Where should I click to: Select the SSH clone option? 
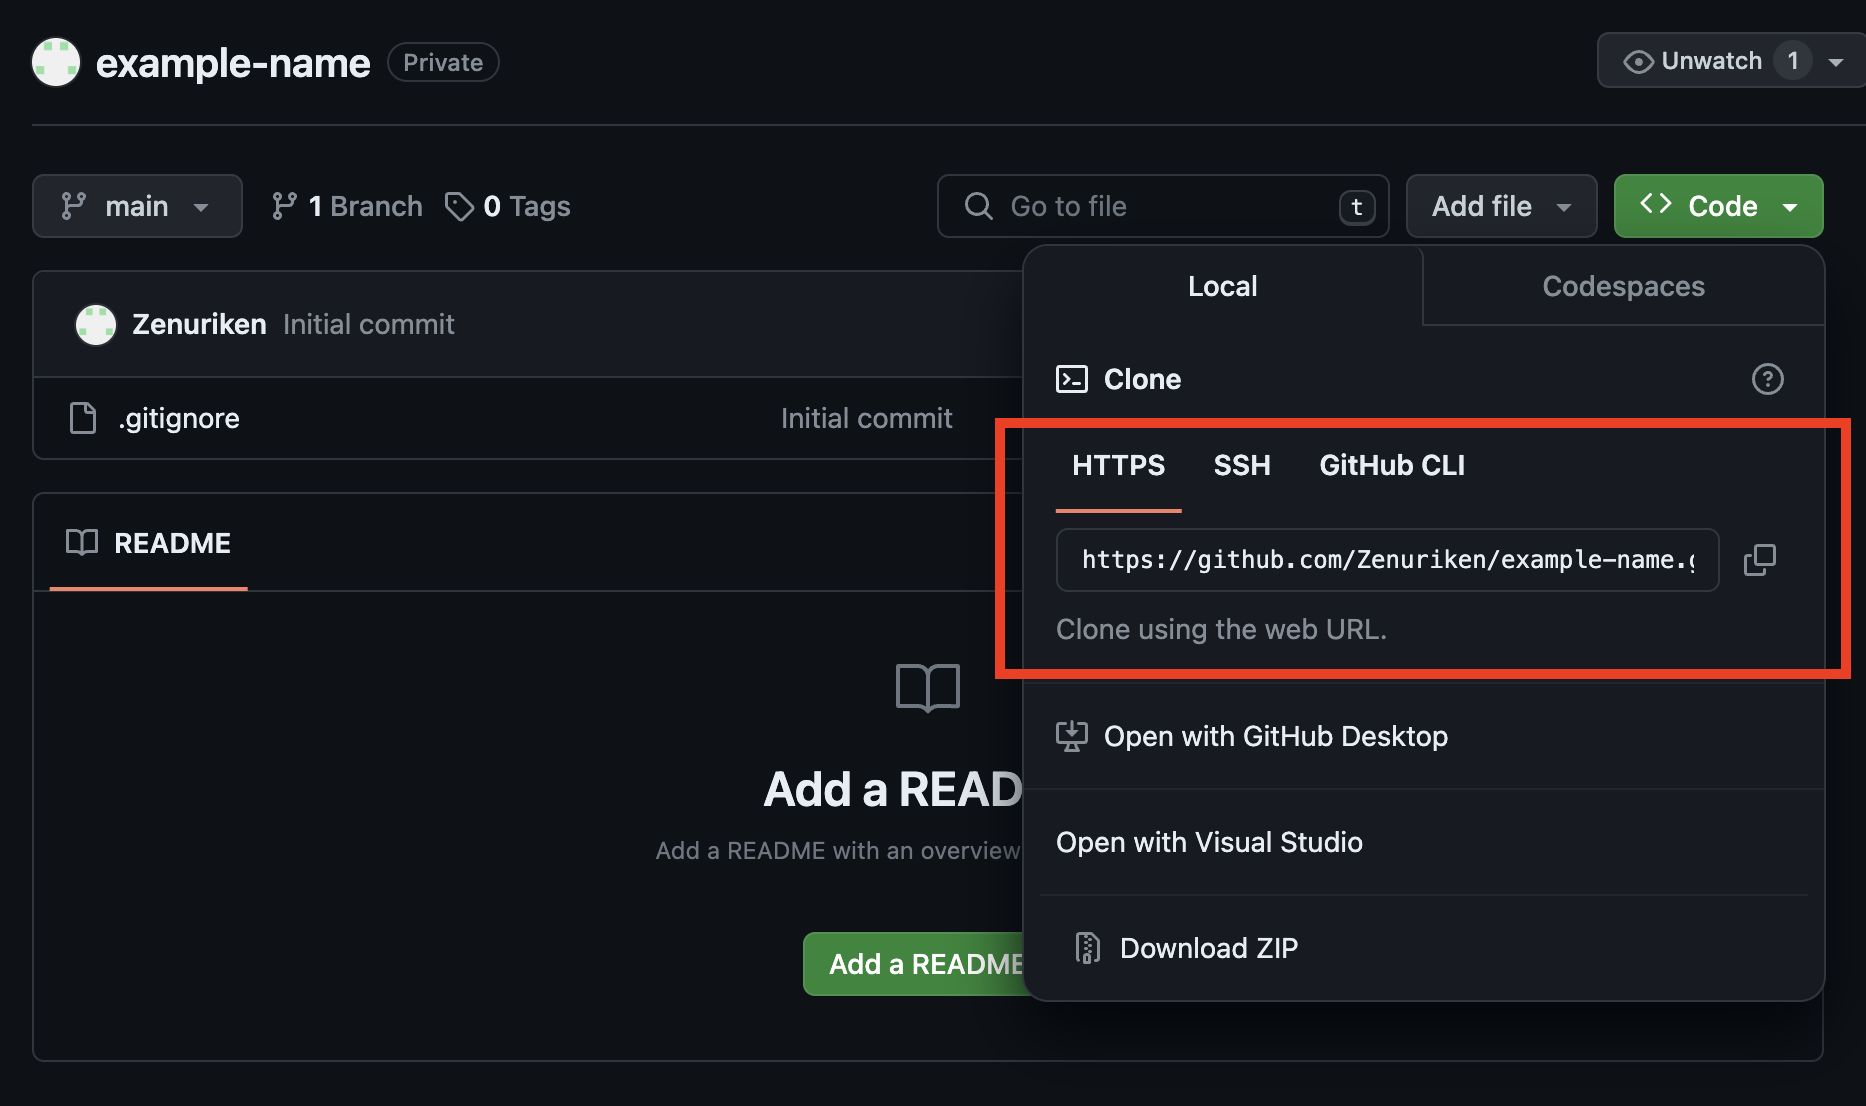tap(1242, 465)
